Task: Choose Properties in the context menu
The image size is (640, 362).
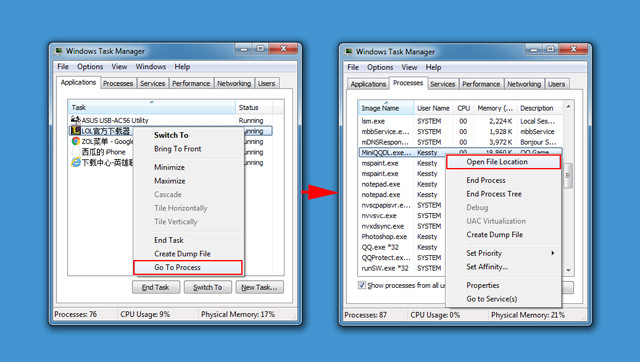Action: tap(503, 285)
